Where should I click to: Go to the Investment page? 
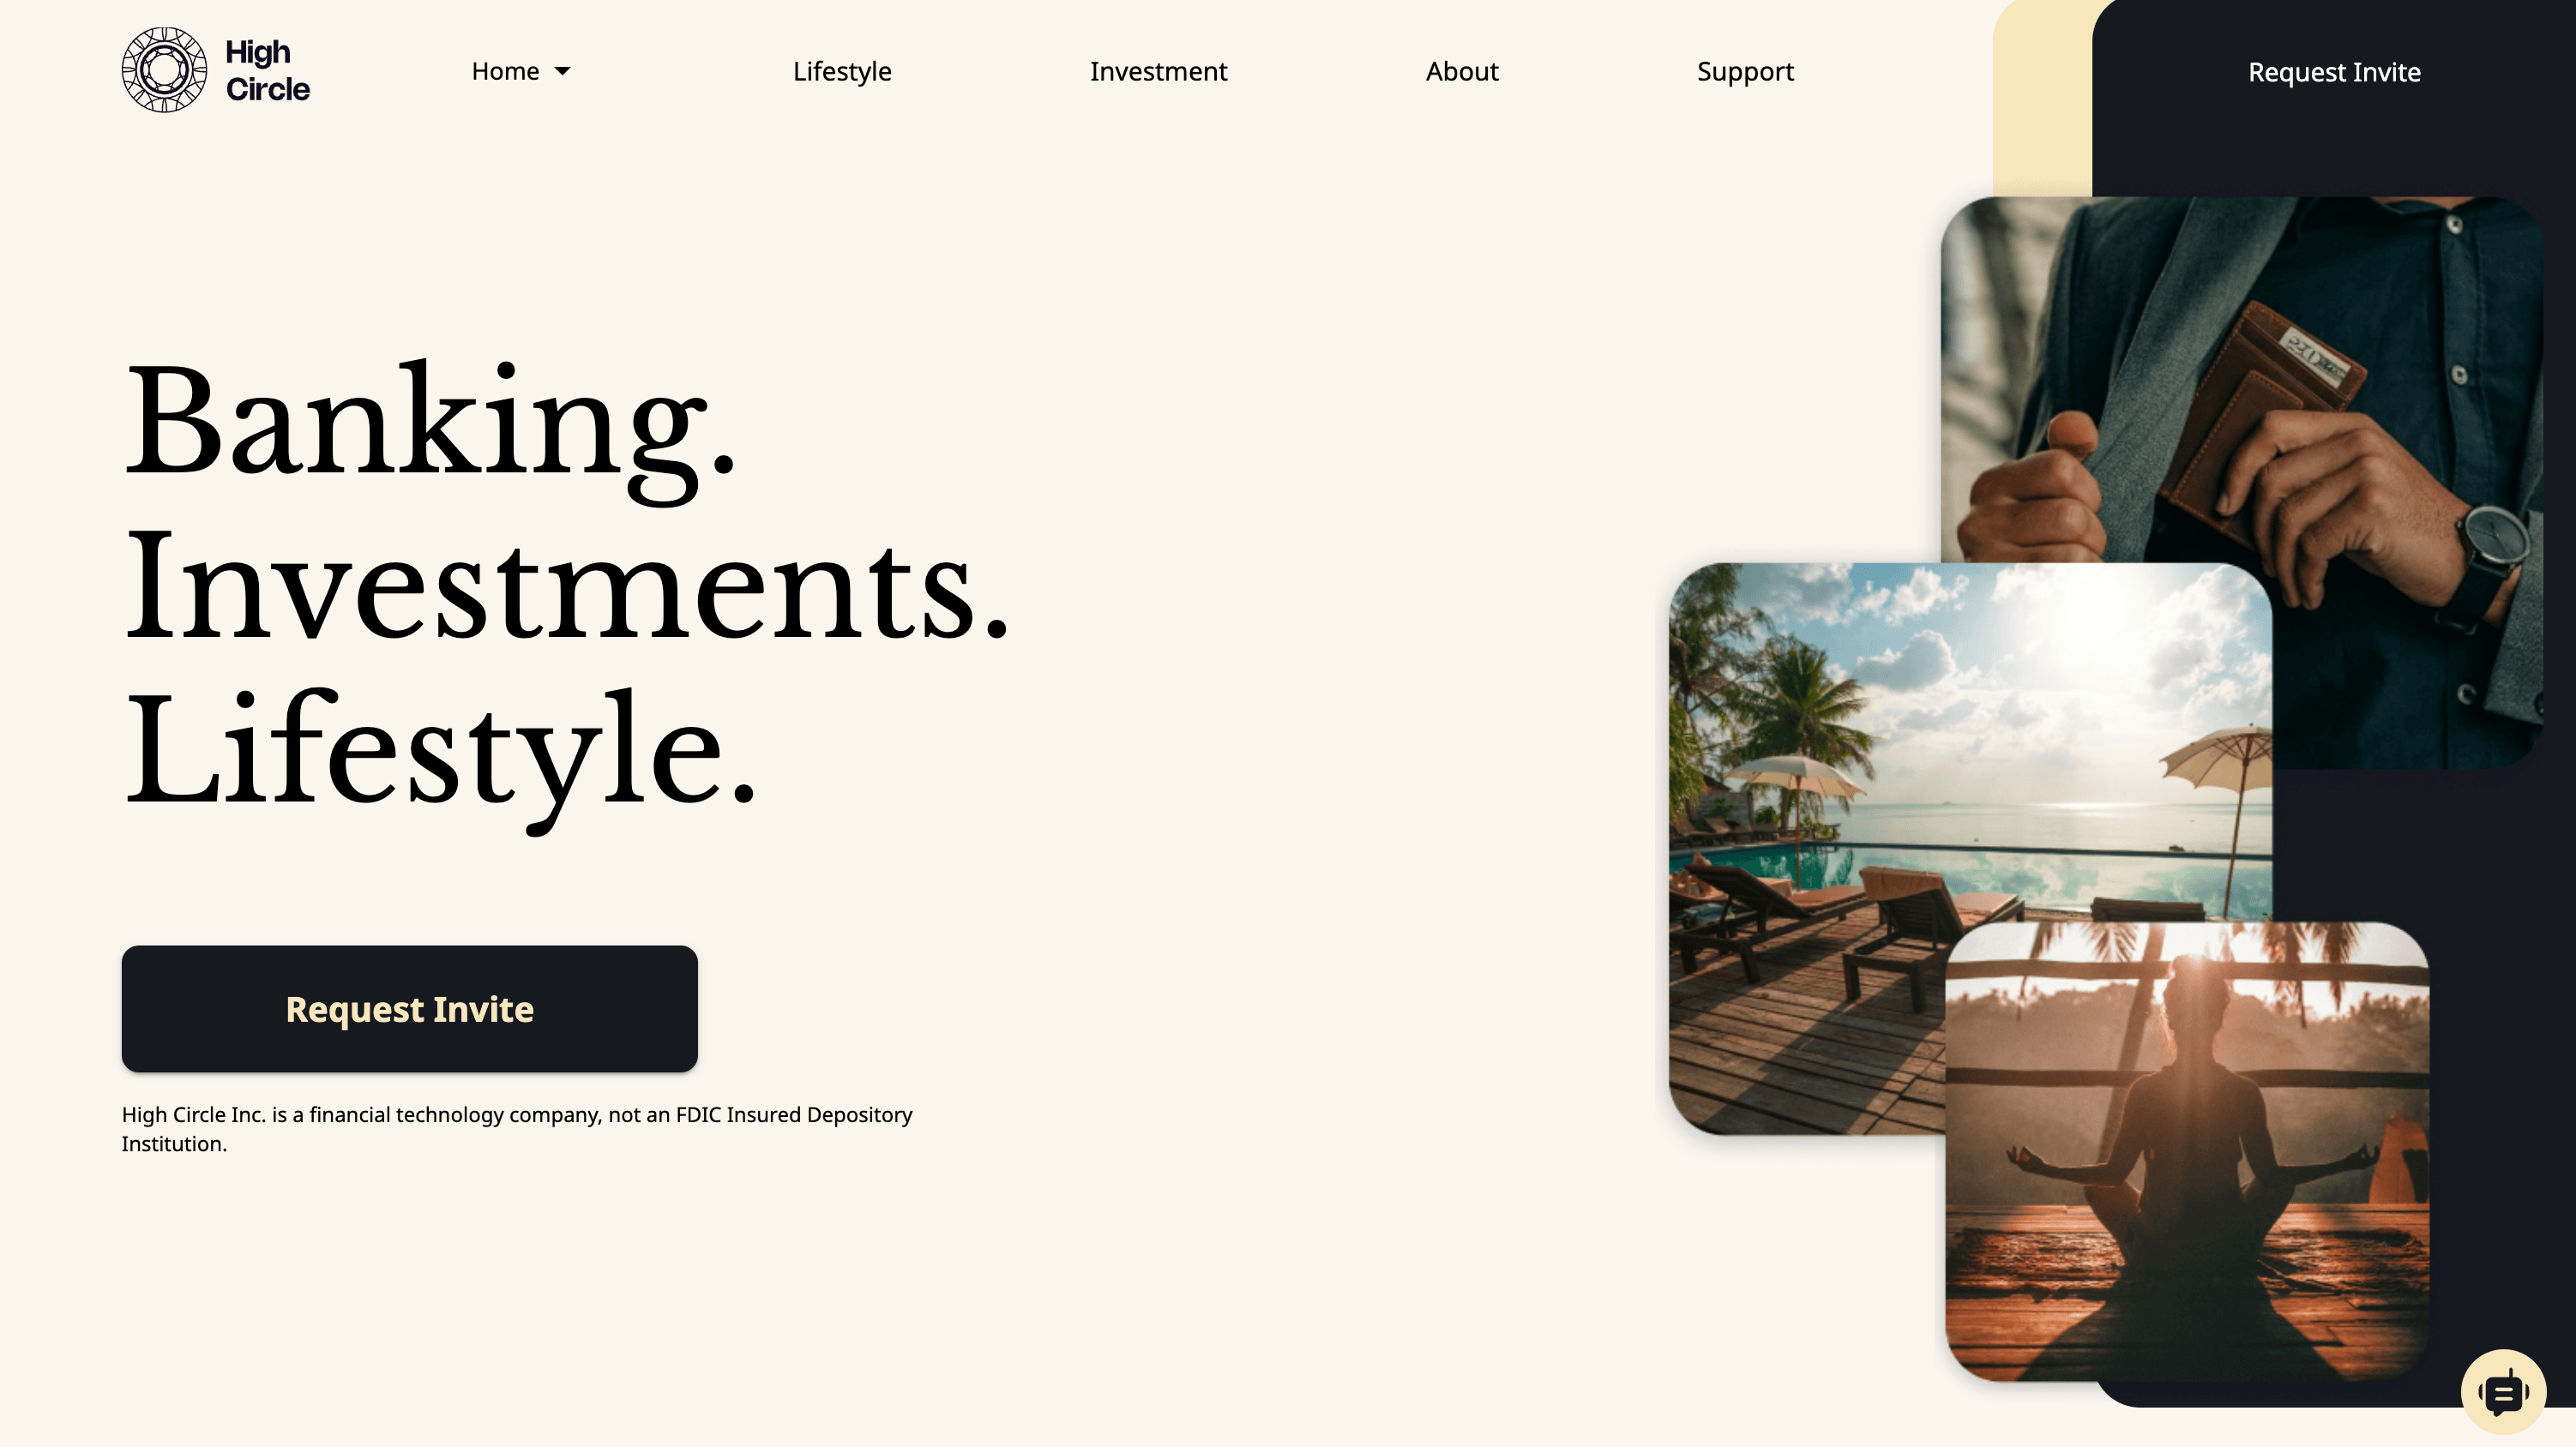pyautogui.click(x=1158, y=71)
